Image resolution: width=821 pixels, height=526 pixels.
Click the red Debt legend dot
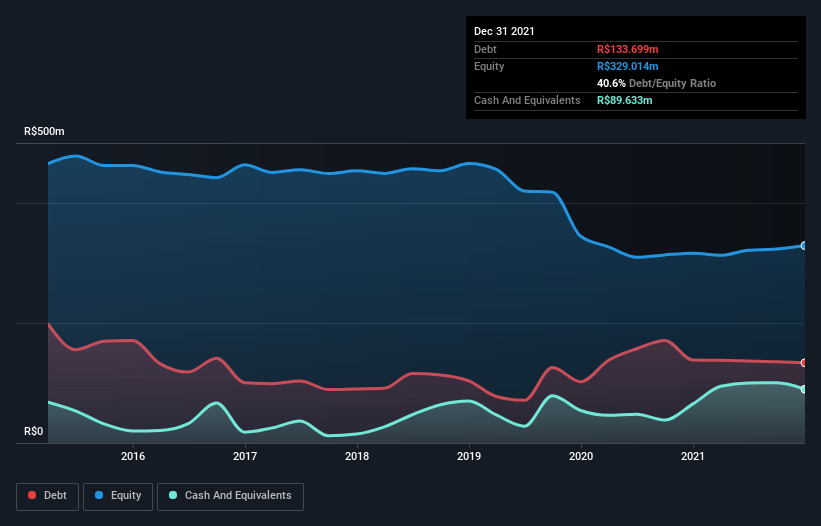[32, 495]
